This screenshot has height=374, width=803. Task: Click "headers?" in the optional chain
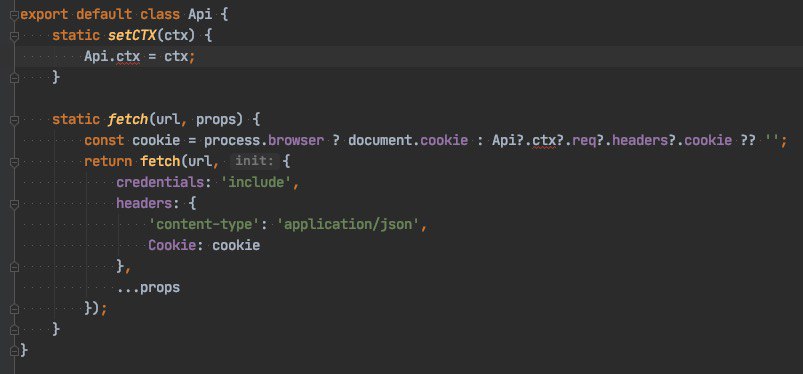(644, 141)
